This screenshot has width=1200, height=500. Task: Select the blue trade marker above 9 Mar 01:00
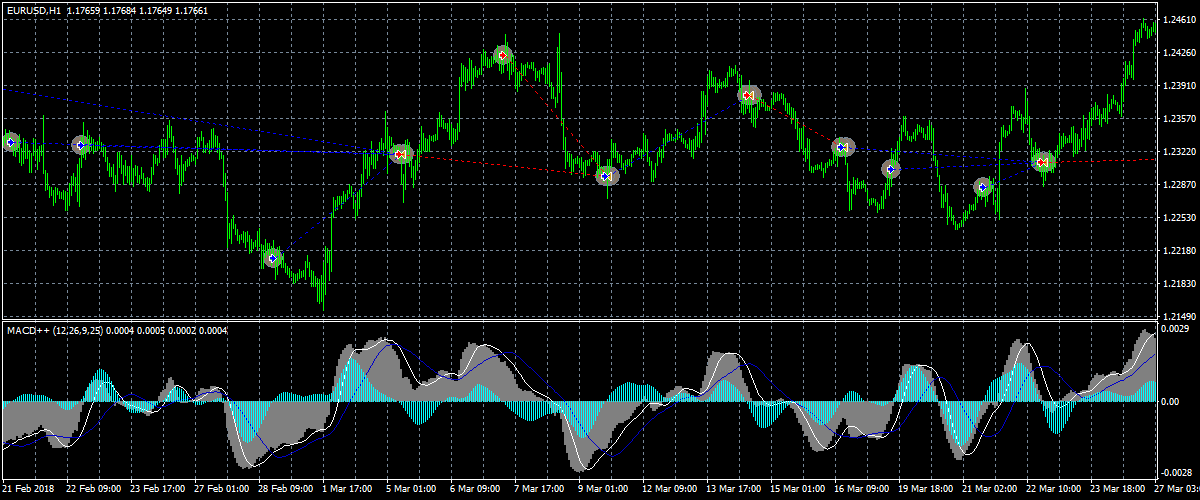(606, 176)
